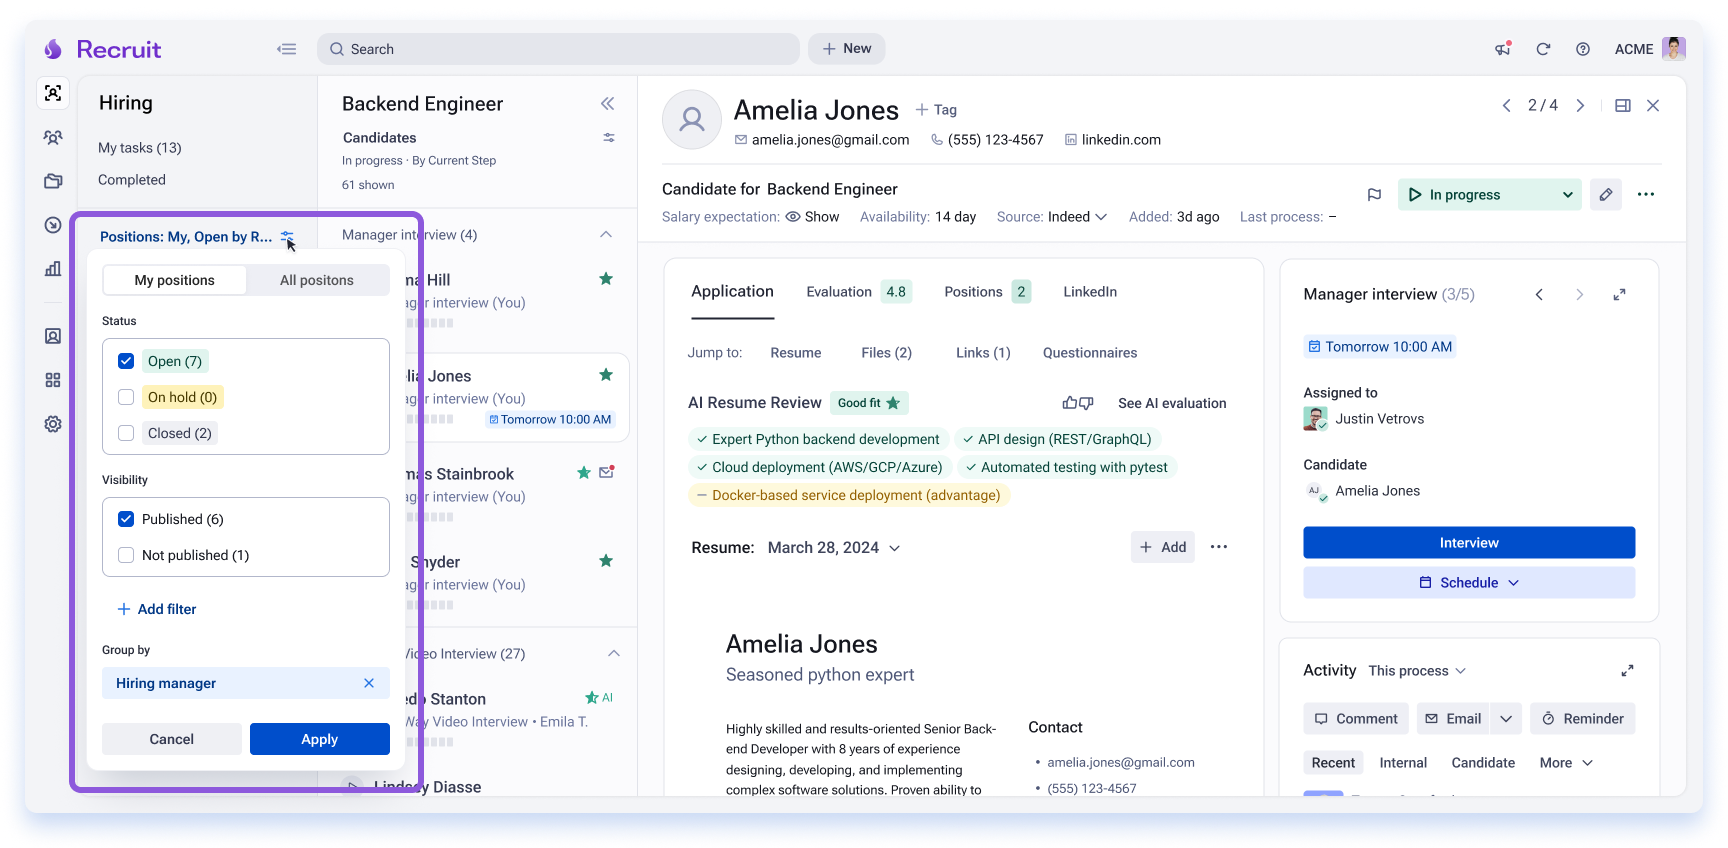Check the Closed (2) checkbox
1728x848 pixels.
click(x=126, y=433)
